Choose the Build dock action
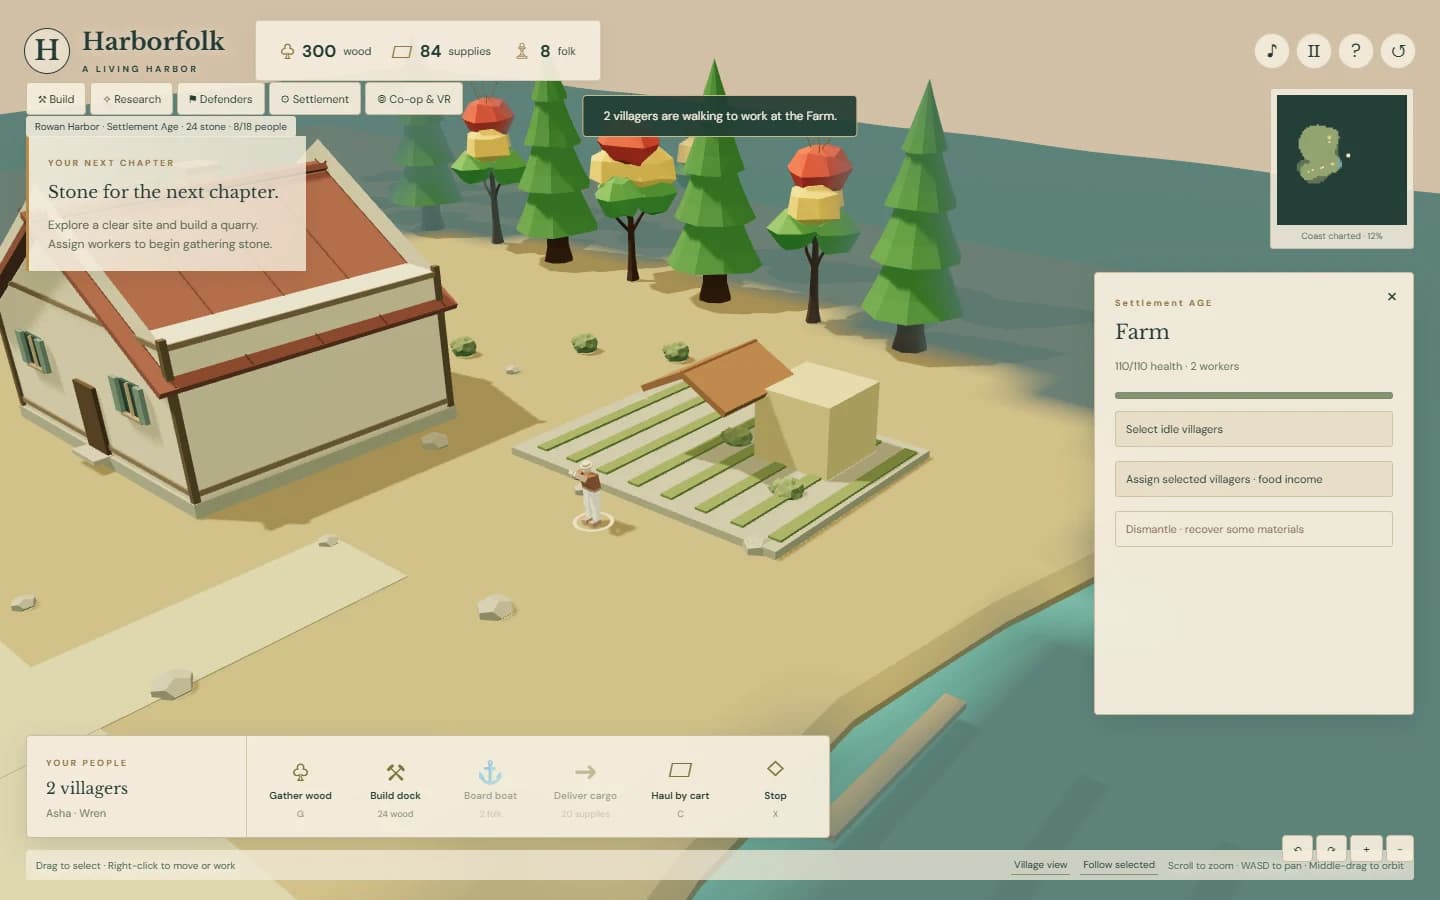 (x=395, y=789)
